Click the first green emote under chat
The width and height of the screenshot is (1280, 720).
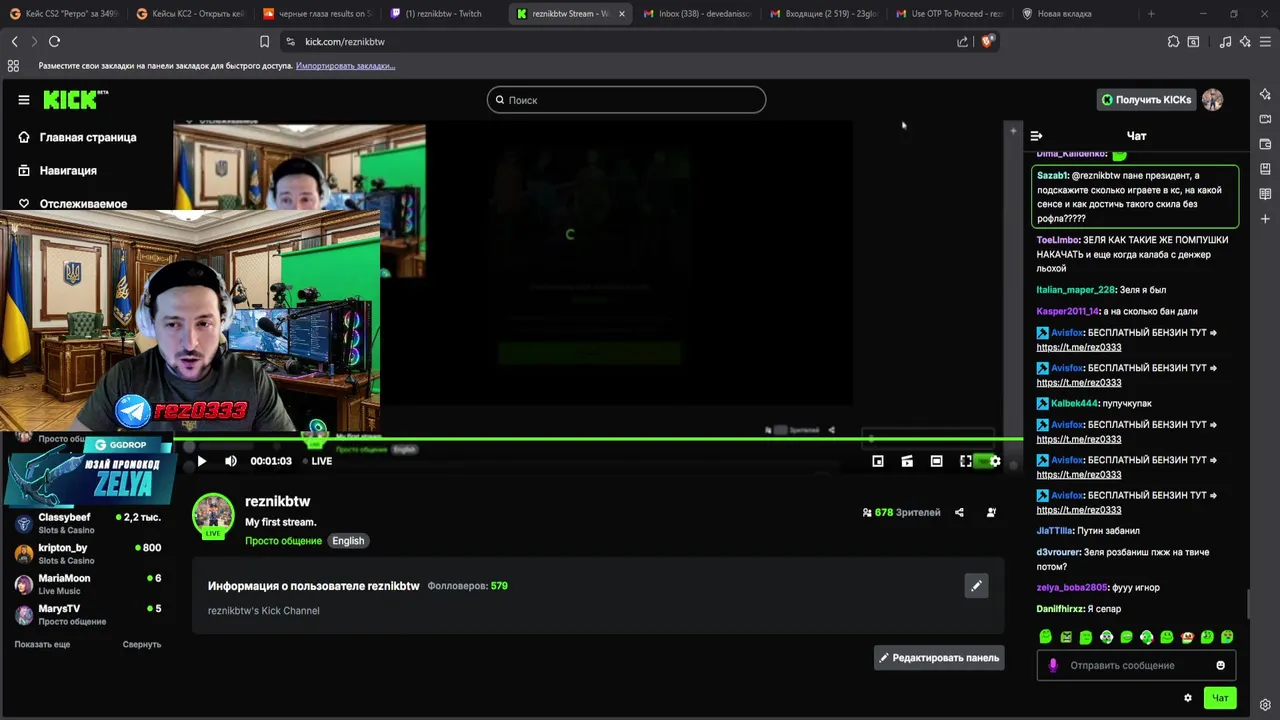(1046, 637)
